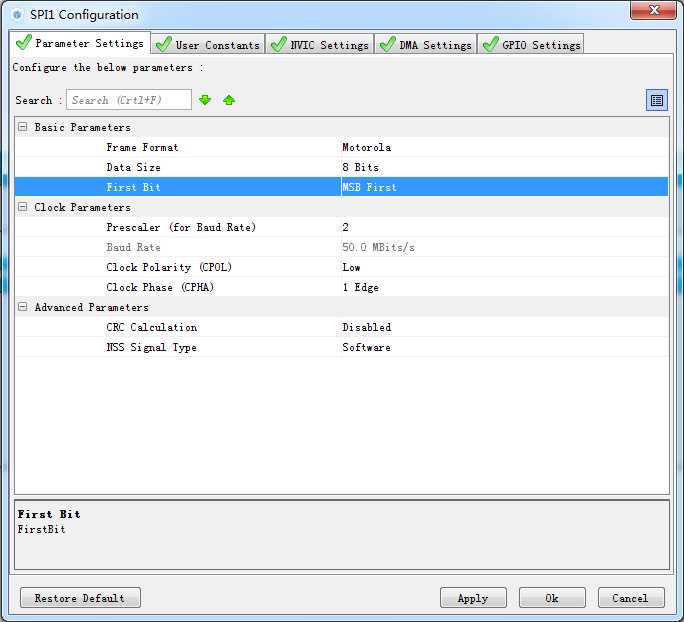
Task: Confirm with the Ok button
Action: coord(552,598)
